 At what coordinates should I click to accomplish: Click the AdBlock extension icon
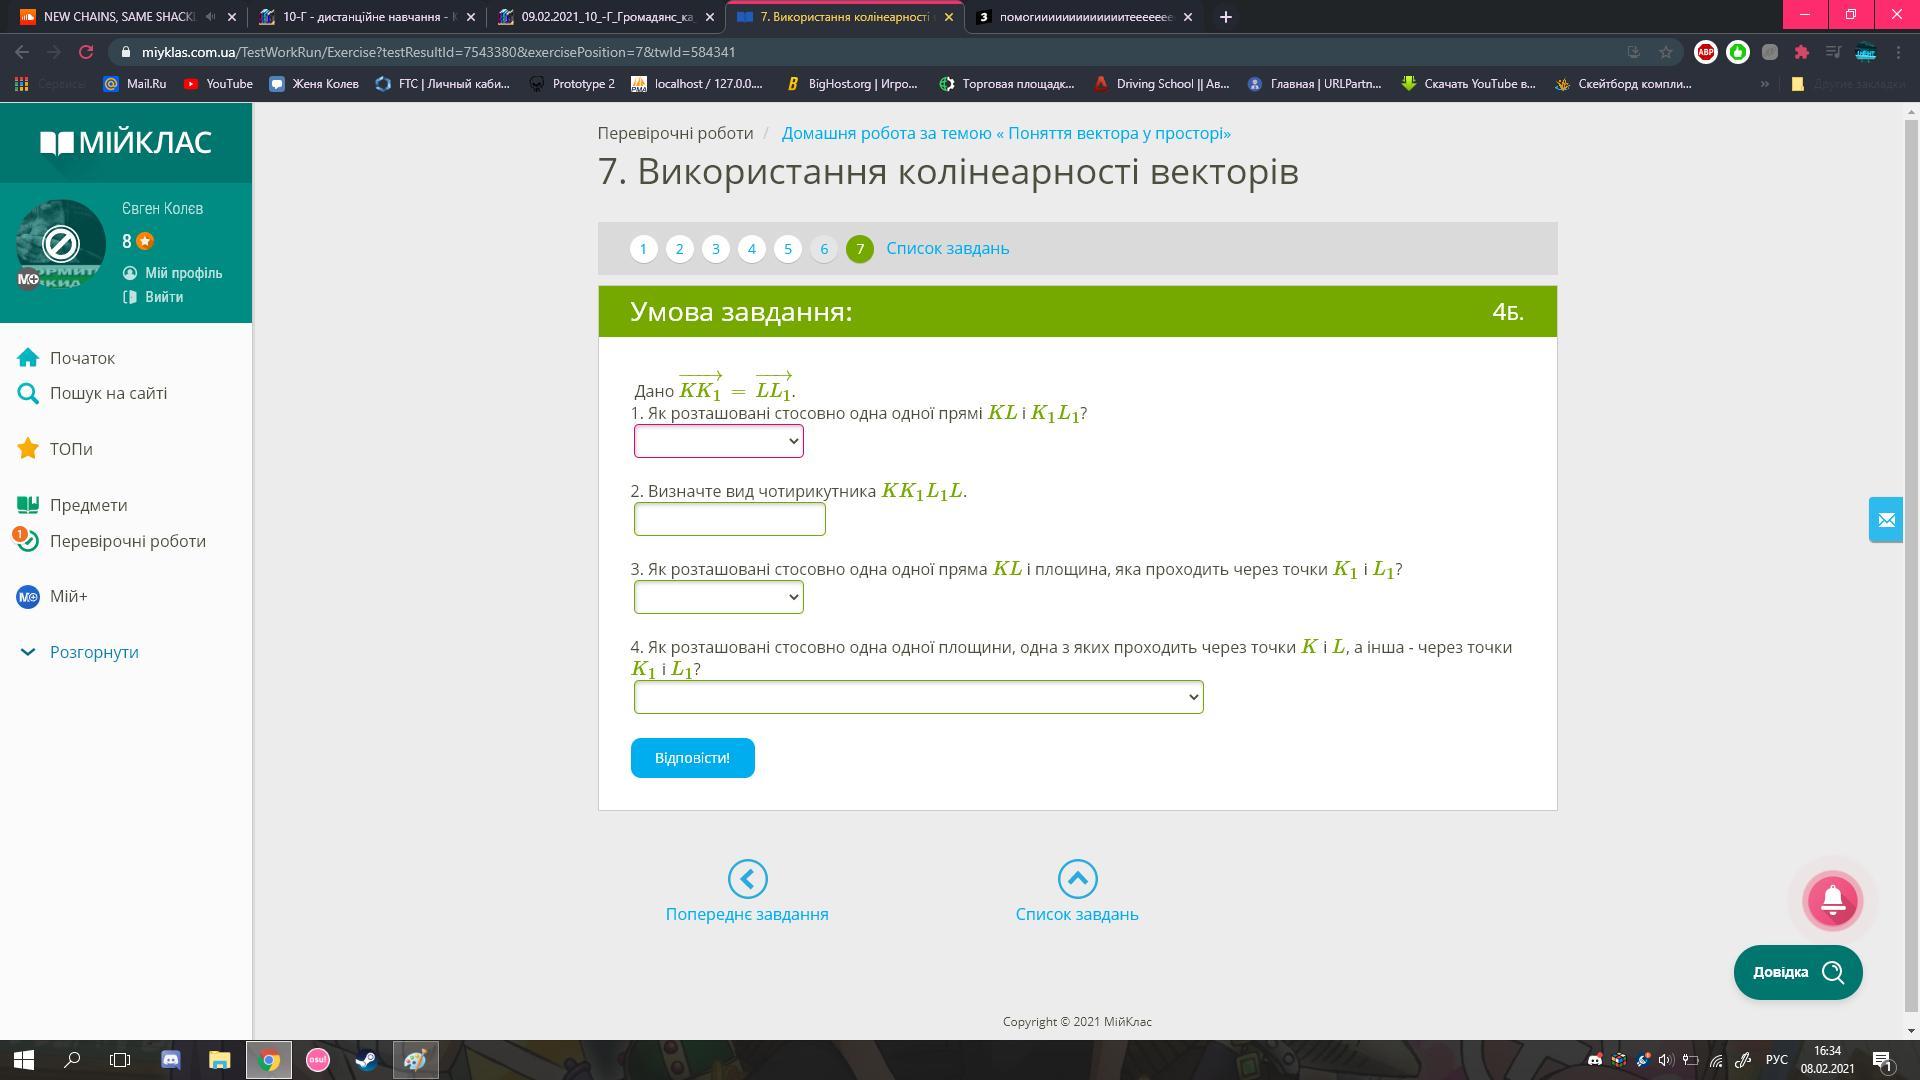1706,52
